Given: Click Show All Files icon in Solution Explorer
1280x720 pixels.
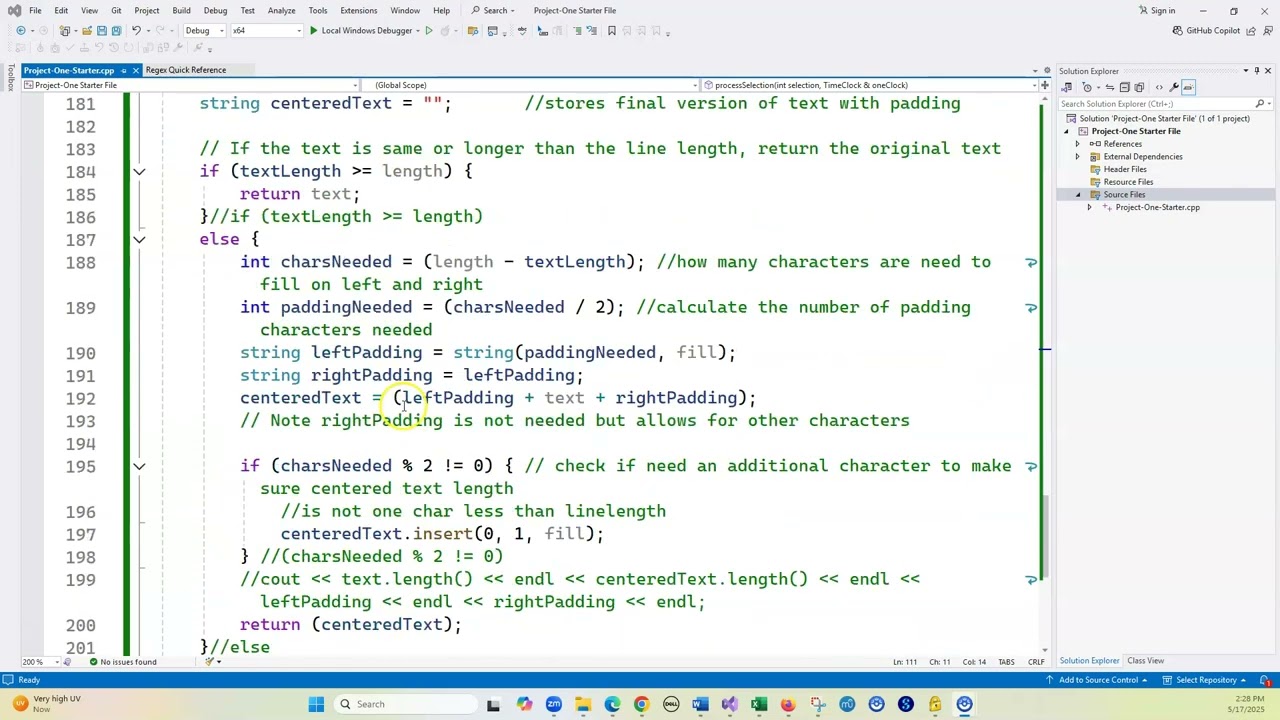Looking at the screenshot, I should coord(1139,87).
